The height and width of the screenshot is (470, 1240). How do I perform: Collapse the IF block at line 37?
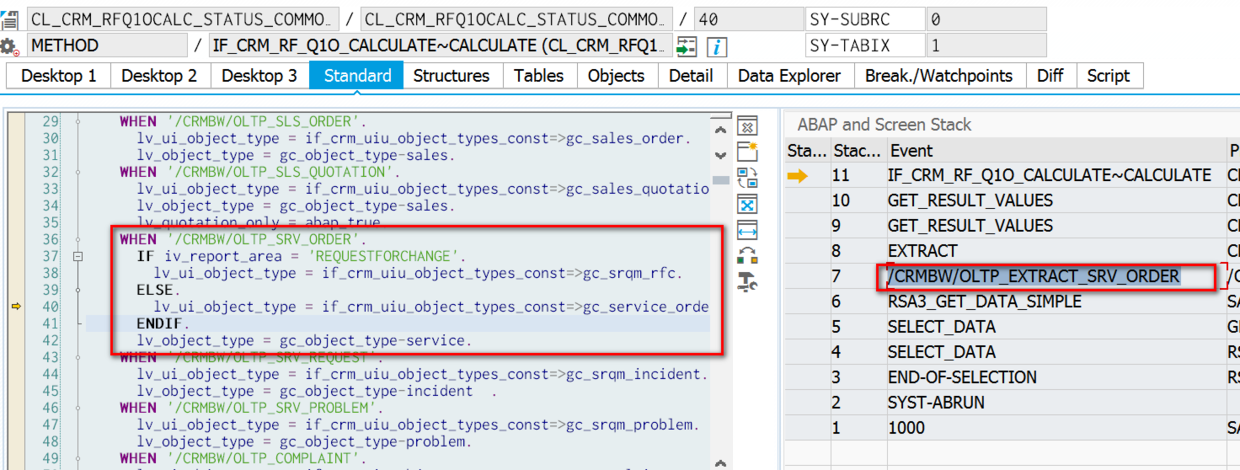(77, 257)
